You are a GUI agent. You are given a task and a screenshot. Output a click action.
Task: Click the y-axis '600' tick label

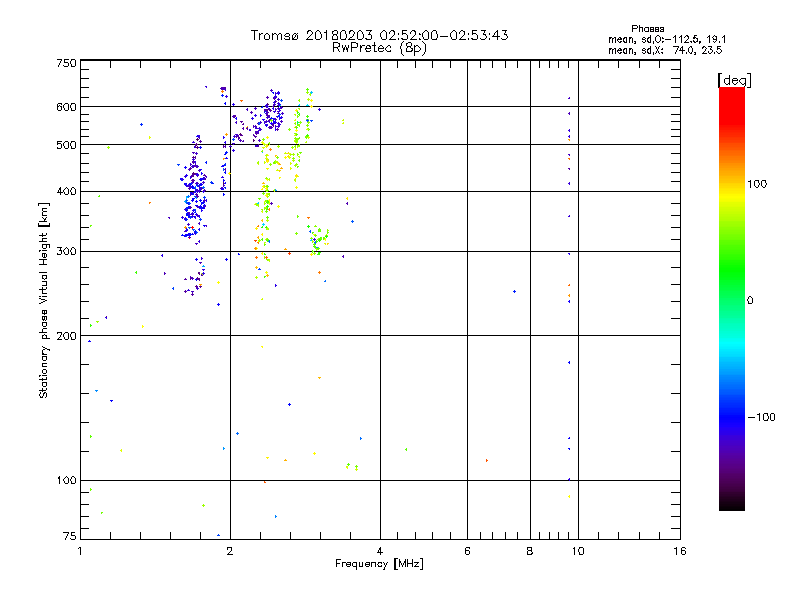pyautogui.click(x=66, y=107)
